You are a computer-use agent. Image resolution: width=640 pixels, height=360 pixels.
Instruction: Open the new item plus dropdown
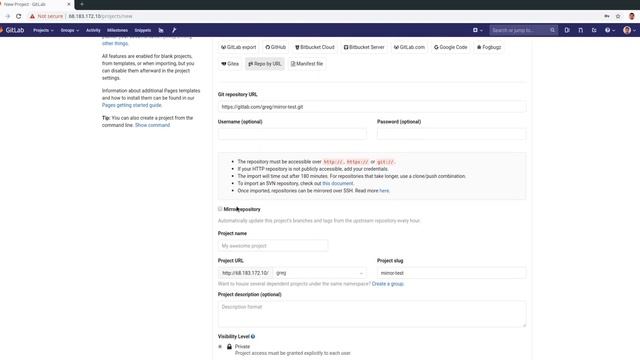(x=478, y=30)
